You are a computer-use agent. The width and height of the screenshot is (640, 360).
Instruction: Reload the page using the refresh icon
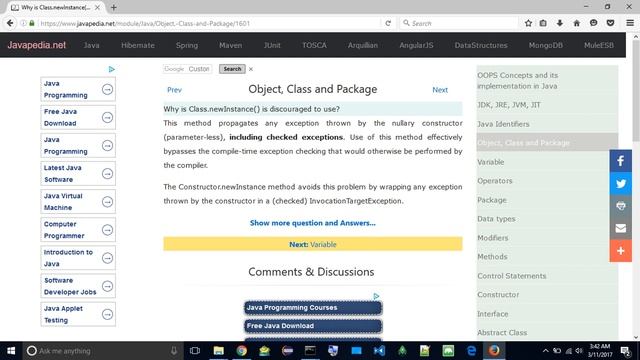pos(388,23)
